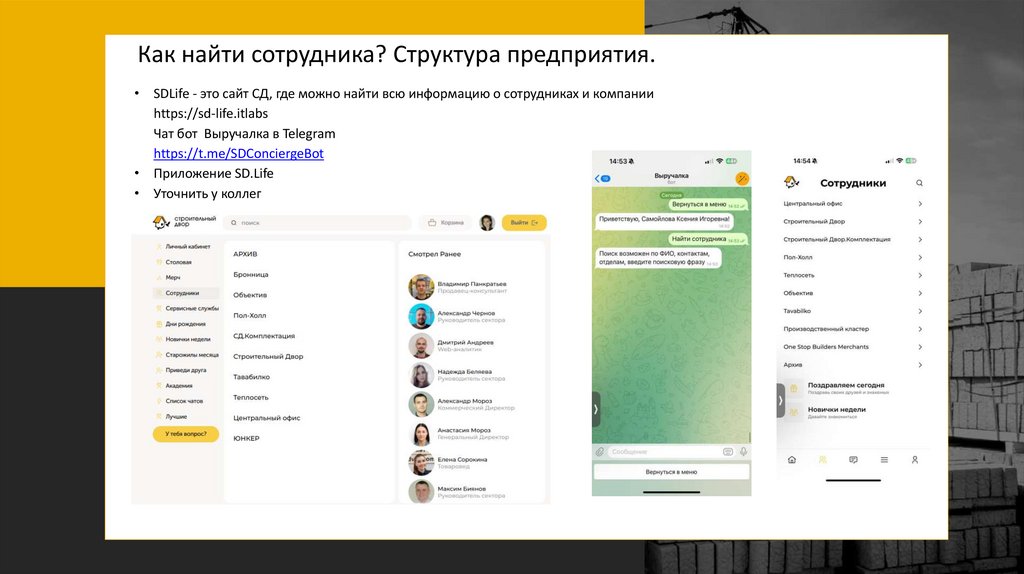Click the Старожилы месяца sidebar icon
Screen dimensions: 1024x574
pos(159,355)
